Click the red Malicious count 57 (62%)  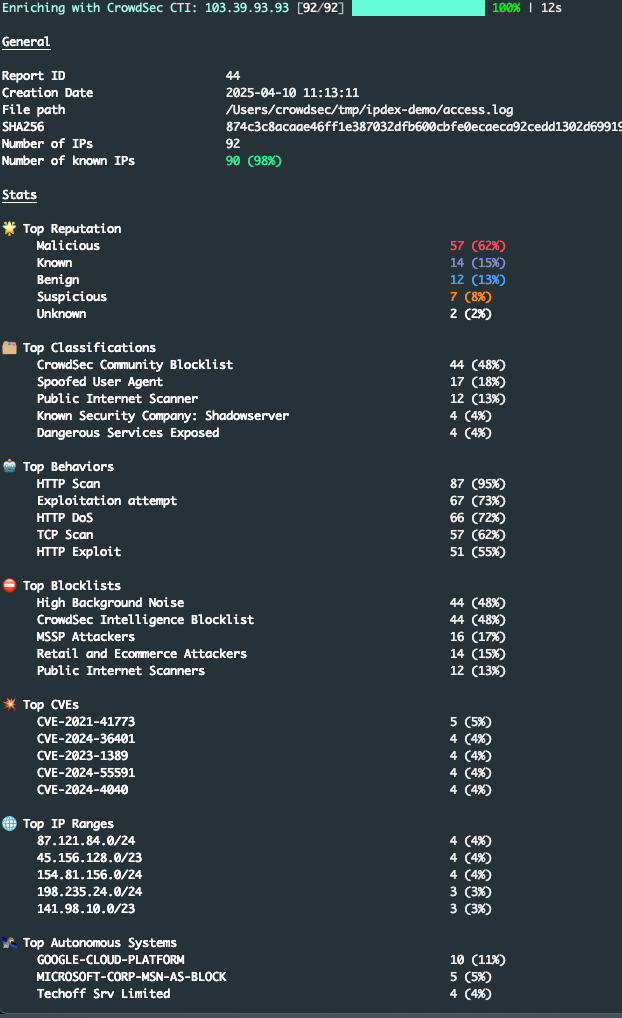477,246
